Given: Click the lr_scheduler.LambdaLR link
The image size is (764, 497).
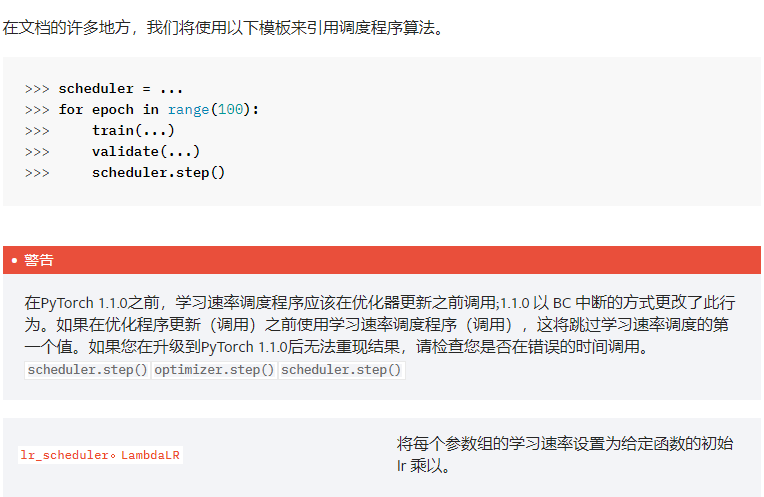Looking at the screenshot, I should click(100, 455).
